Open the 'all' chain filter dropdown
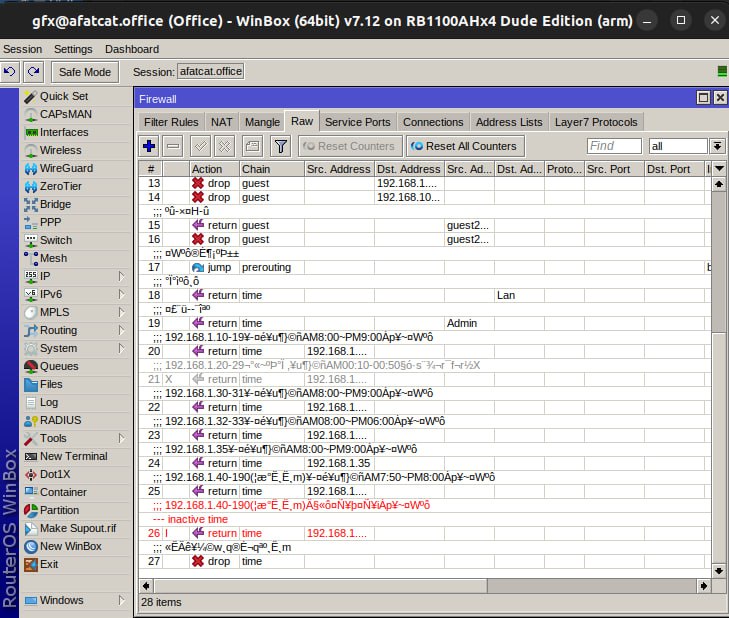This screenshot has width=729, height=618. pos(717,146)
